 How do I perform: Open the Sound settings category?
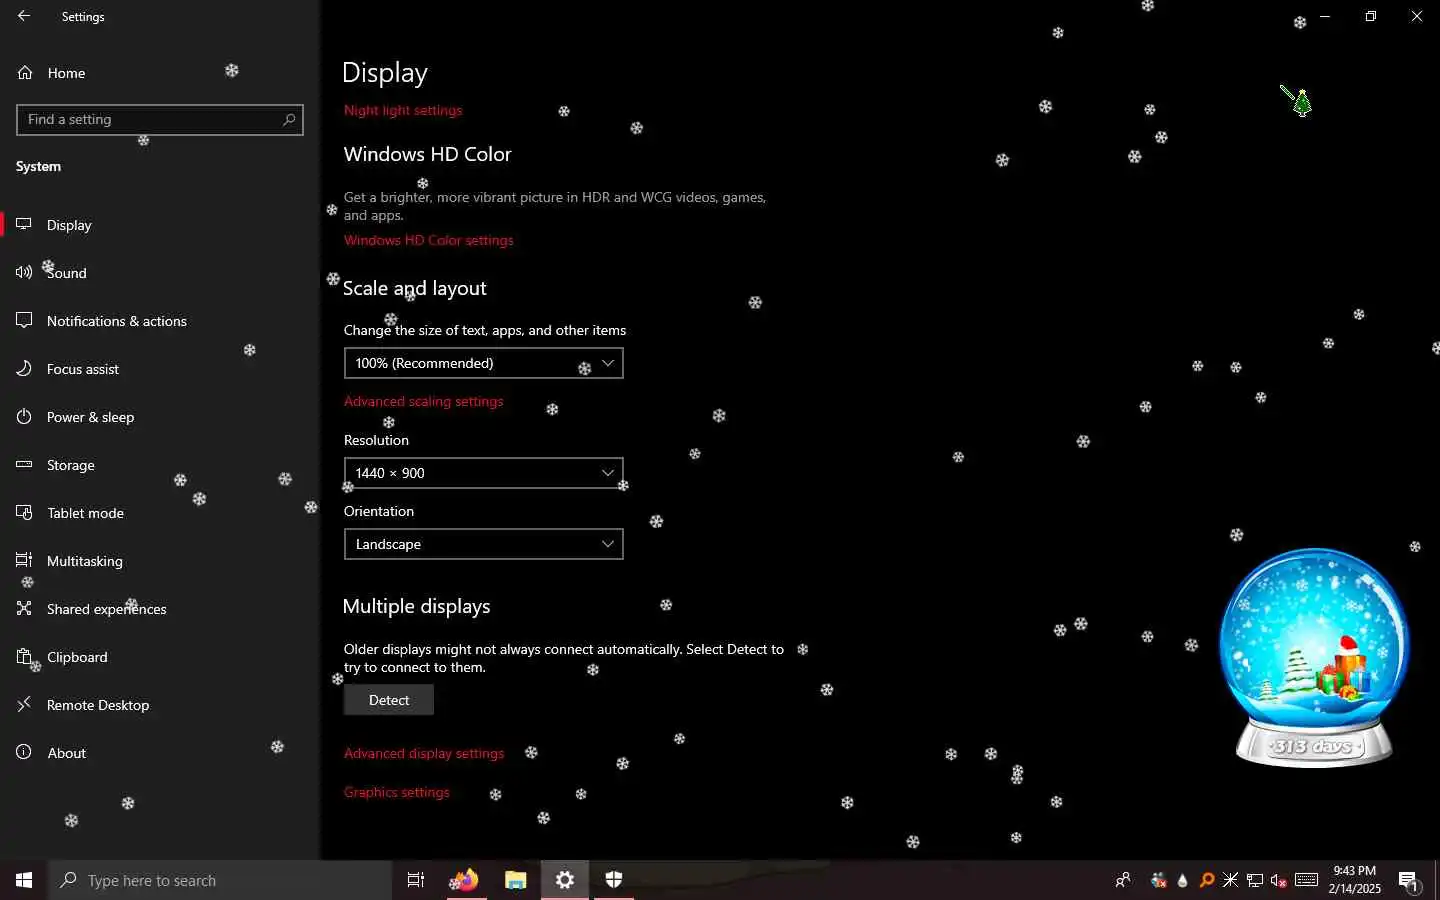(x=160, y=273)
